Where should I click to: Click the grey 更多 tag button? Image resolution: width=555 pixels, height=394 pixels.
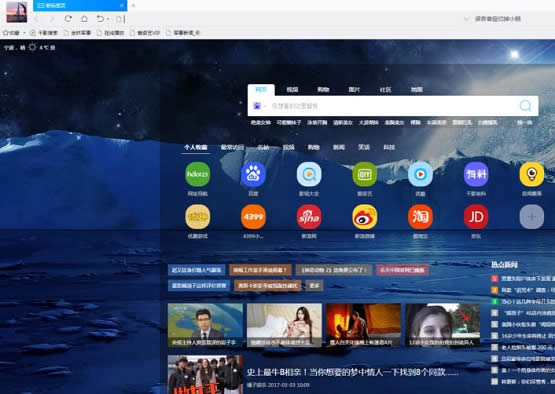click(x=315, y=285)
